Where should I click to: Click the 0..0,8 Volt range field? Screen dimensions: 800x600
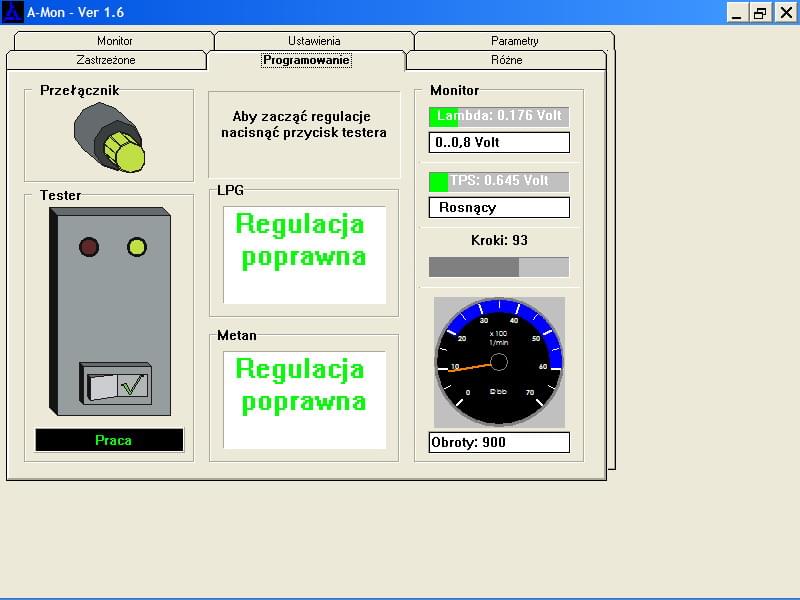tap(499, 142)
